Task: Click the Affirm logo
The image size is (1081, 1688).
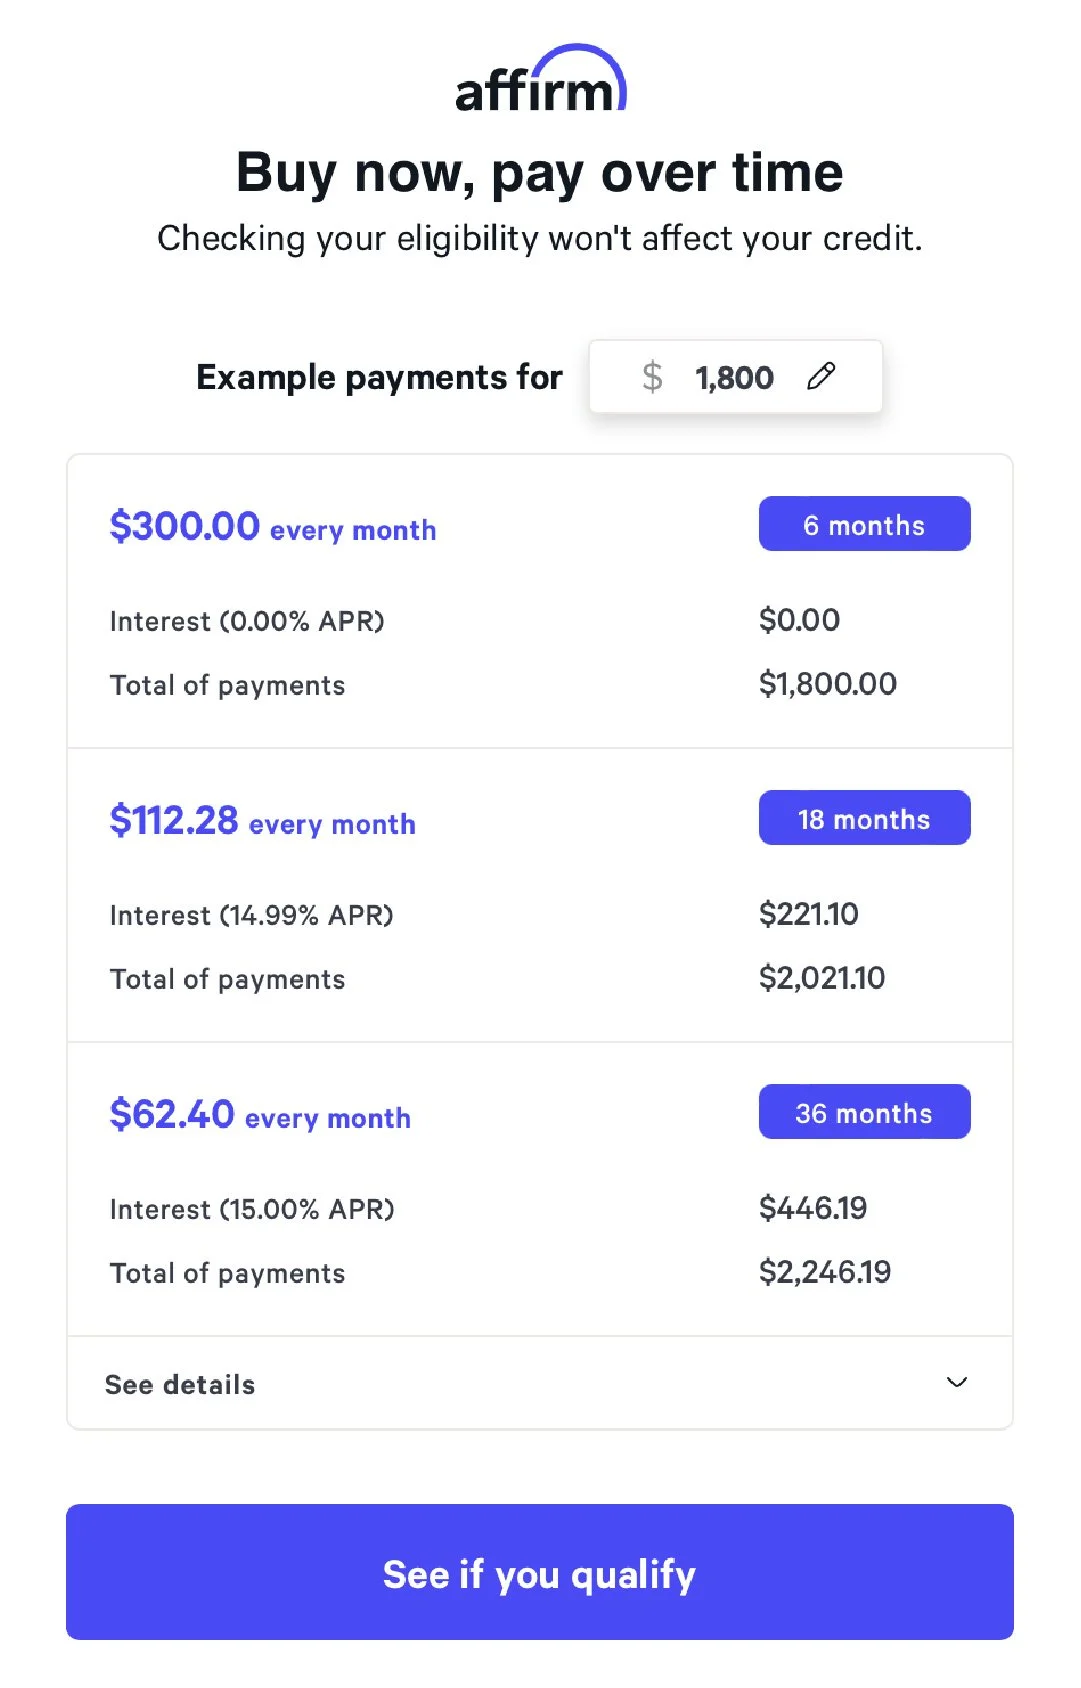Action: [x=540, y=80]
